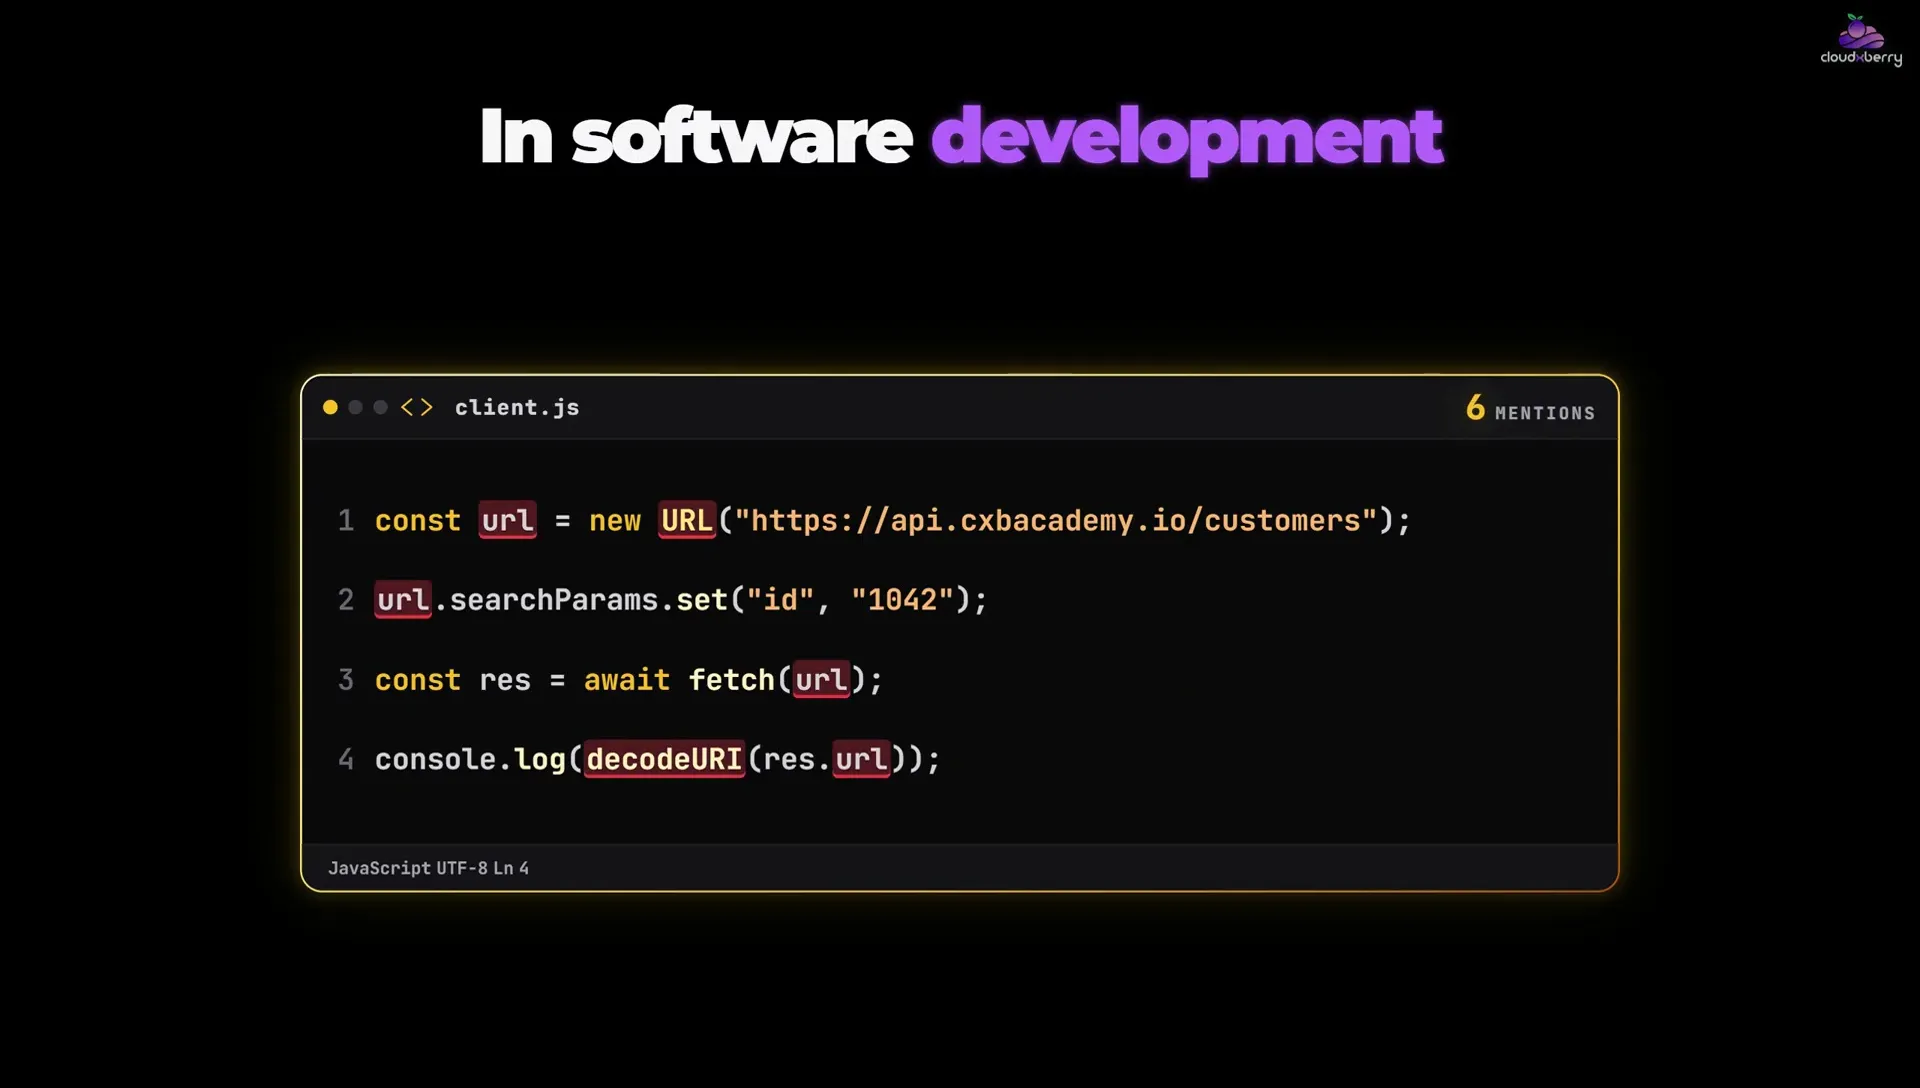Click the yellow window dot in code card
1920x1088 pixels.
click(330, 407)
